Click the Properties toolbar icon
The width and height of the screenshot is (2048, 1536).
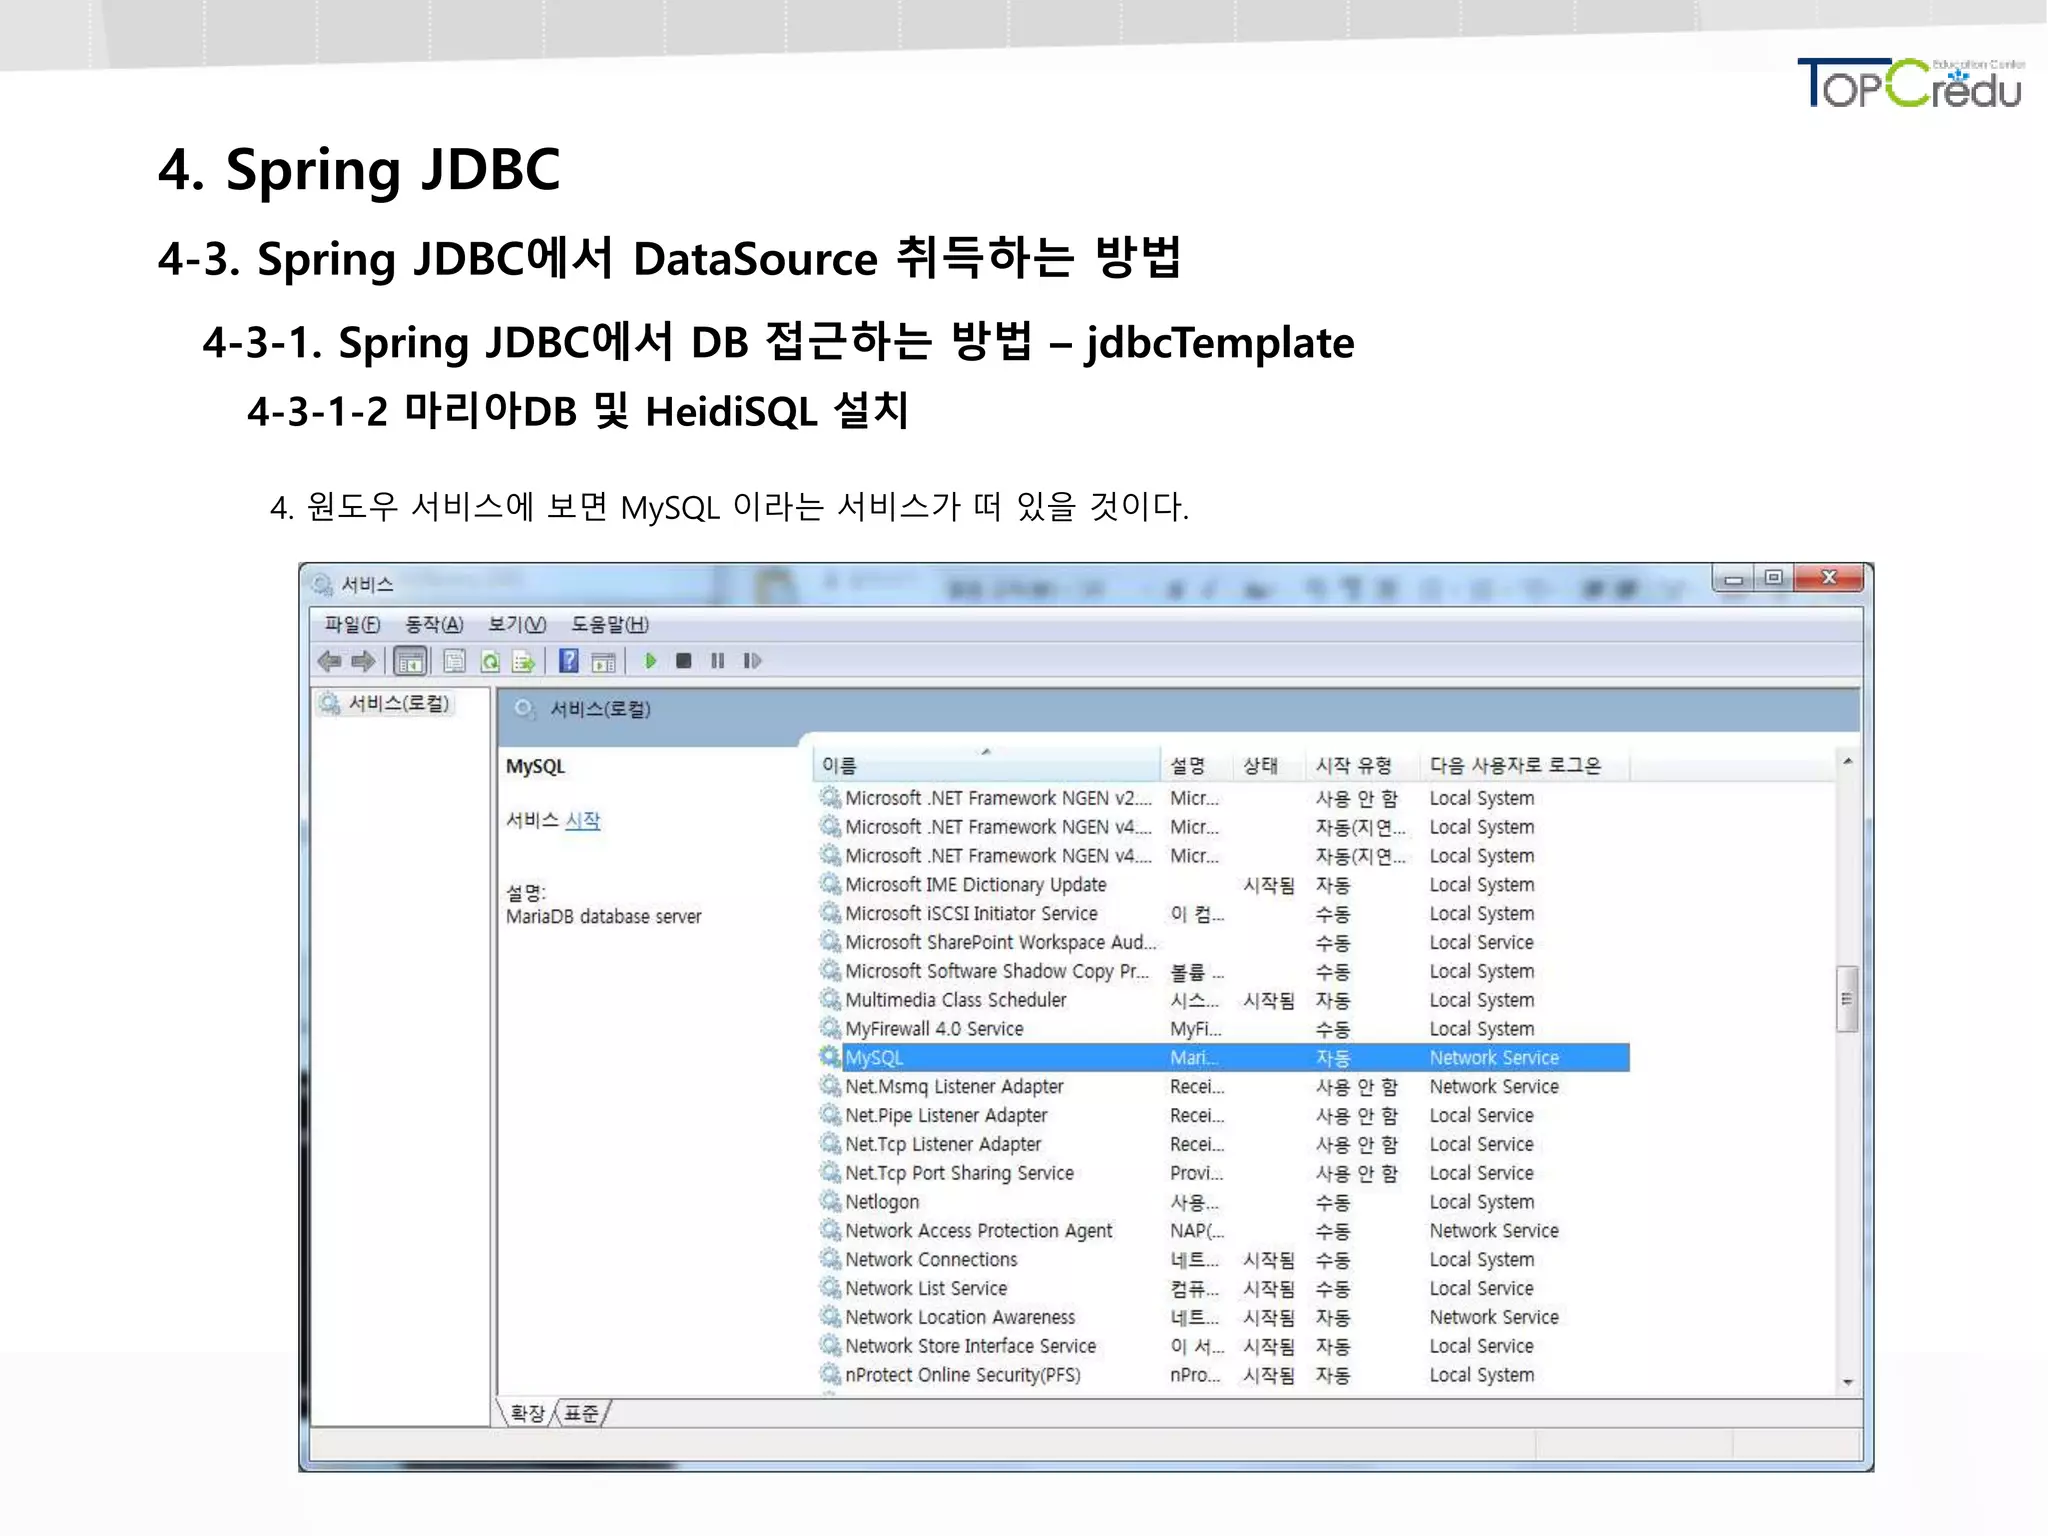coord(455,661)
